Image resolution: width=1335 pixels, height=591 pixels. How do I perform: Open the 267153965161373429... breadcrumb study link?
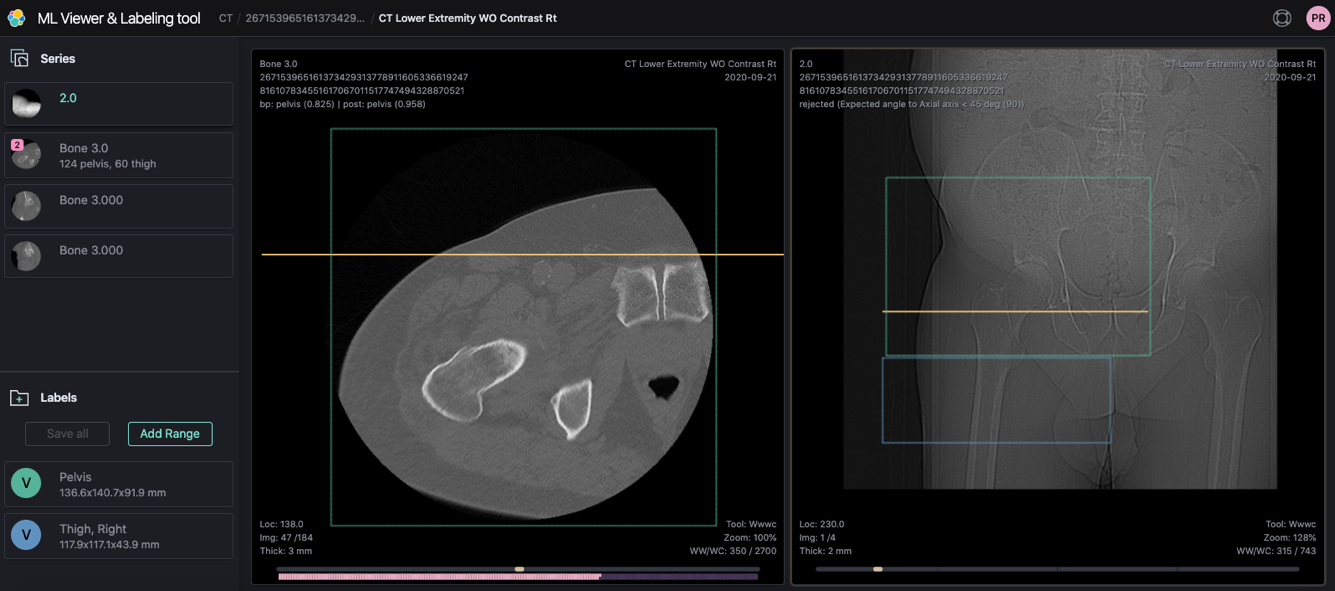point(305,18)
